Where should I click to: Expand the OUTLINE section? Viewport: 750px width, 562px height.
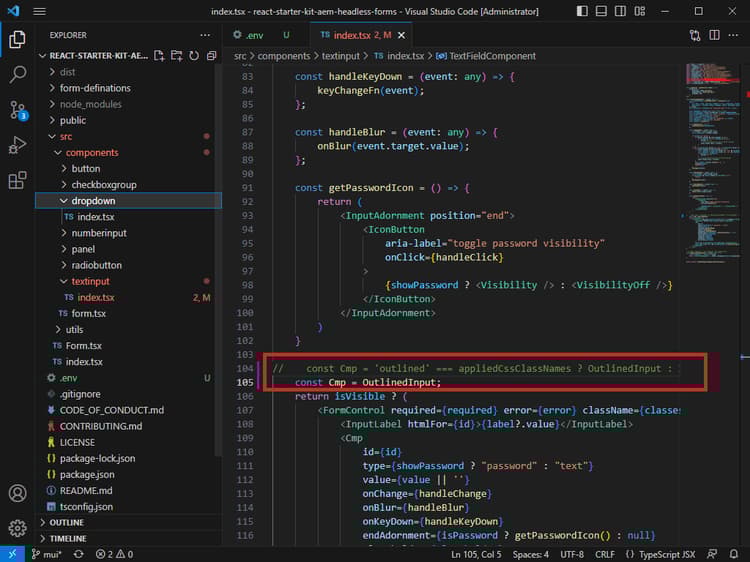(x=66, y=522)
